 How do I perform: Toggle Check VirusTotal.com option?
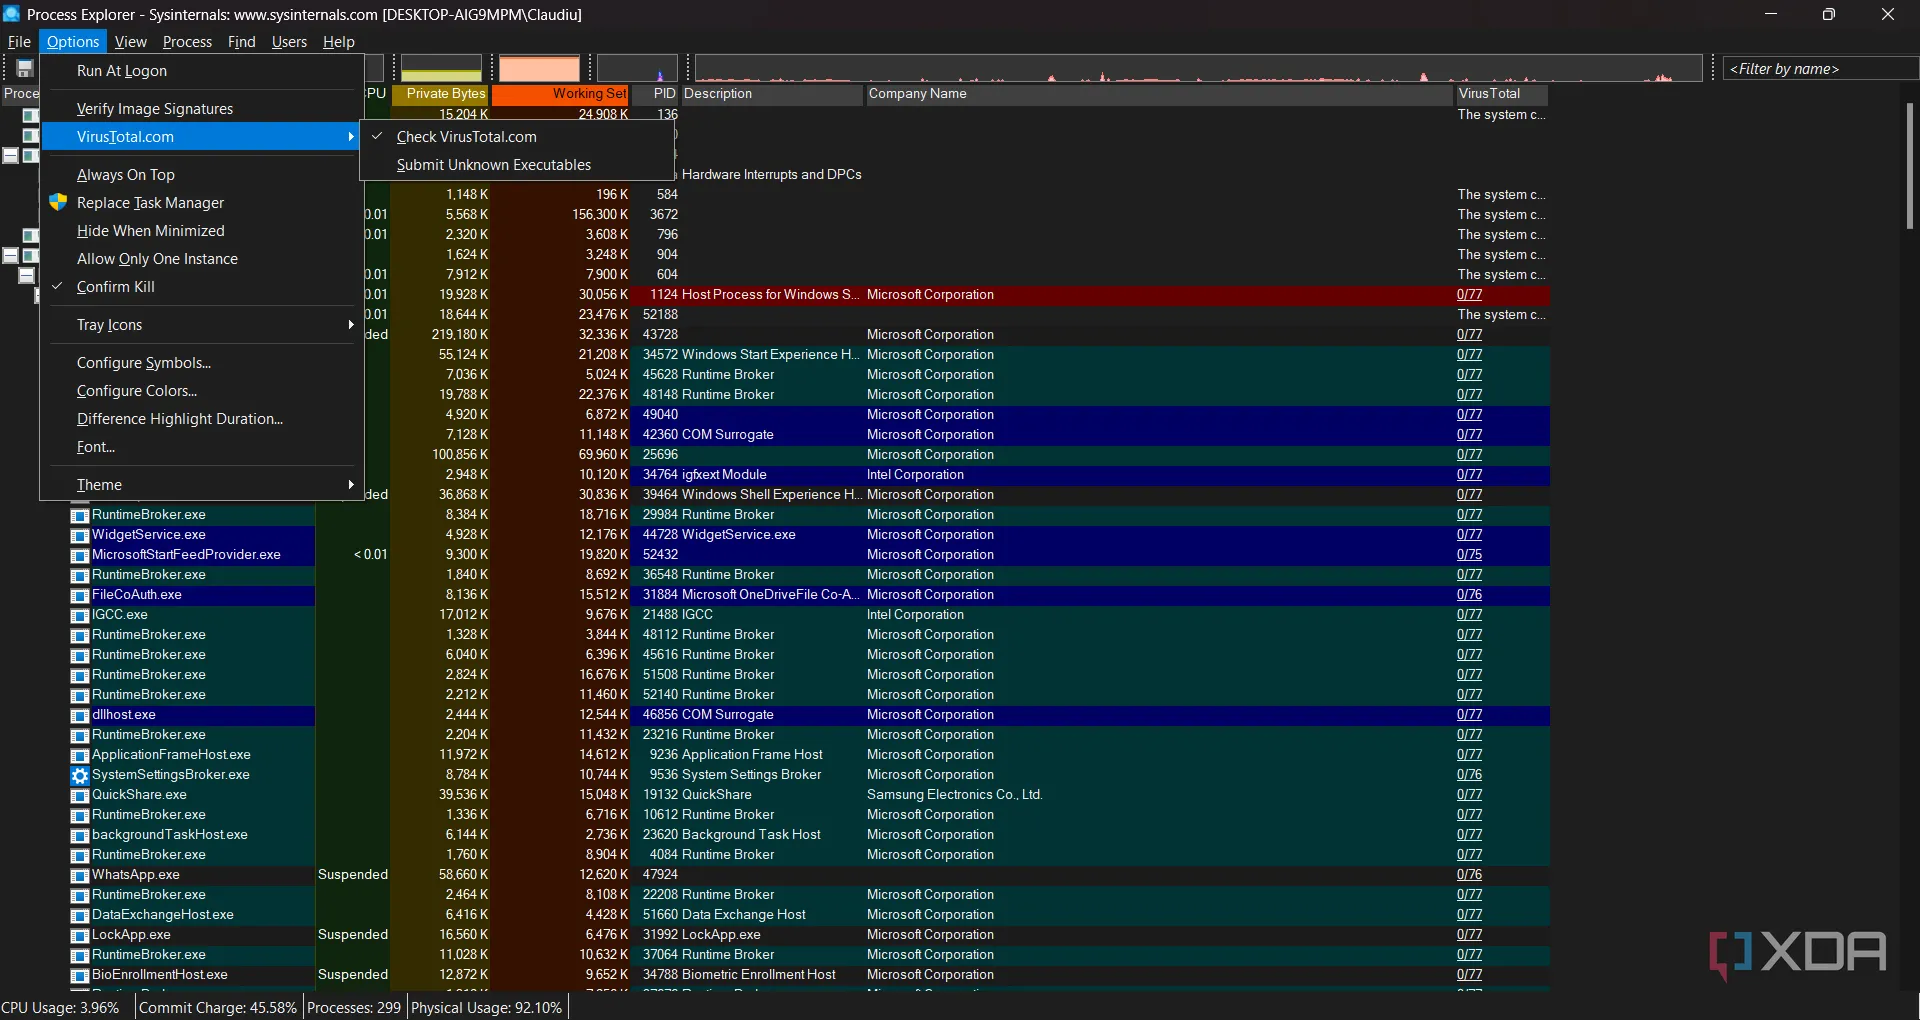tap(517, 137)
